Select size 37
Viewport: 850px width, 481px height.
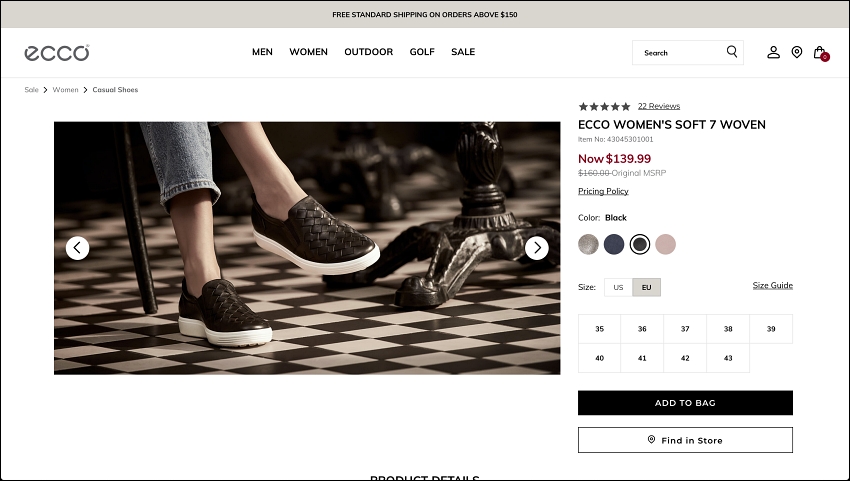coord(685,329)
